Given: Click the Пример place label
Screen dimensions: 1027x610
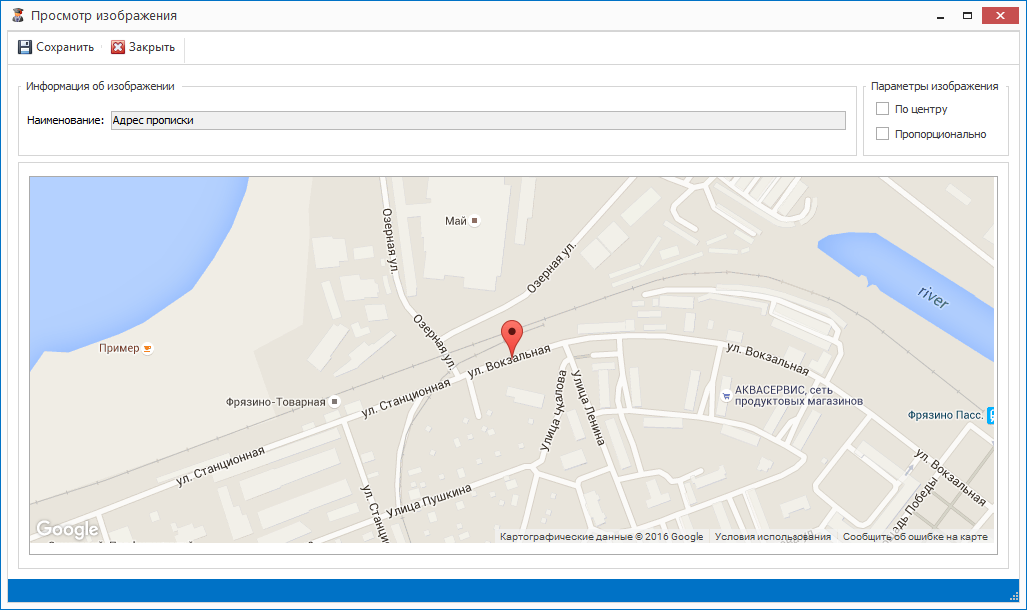Looking at the screenshot, I should (x=119, y=348).
